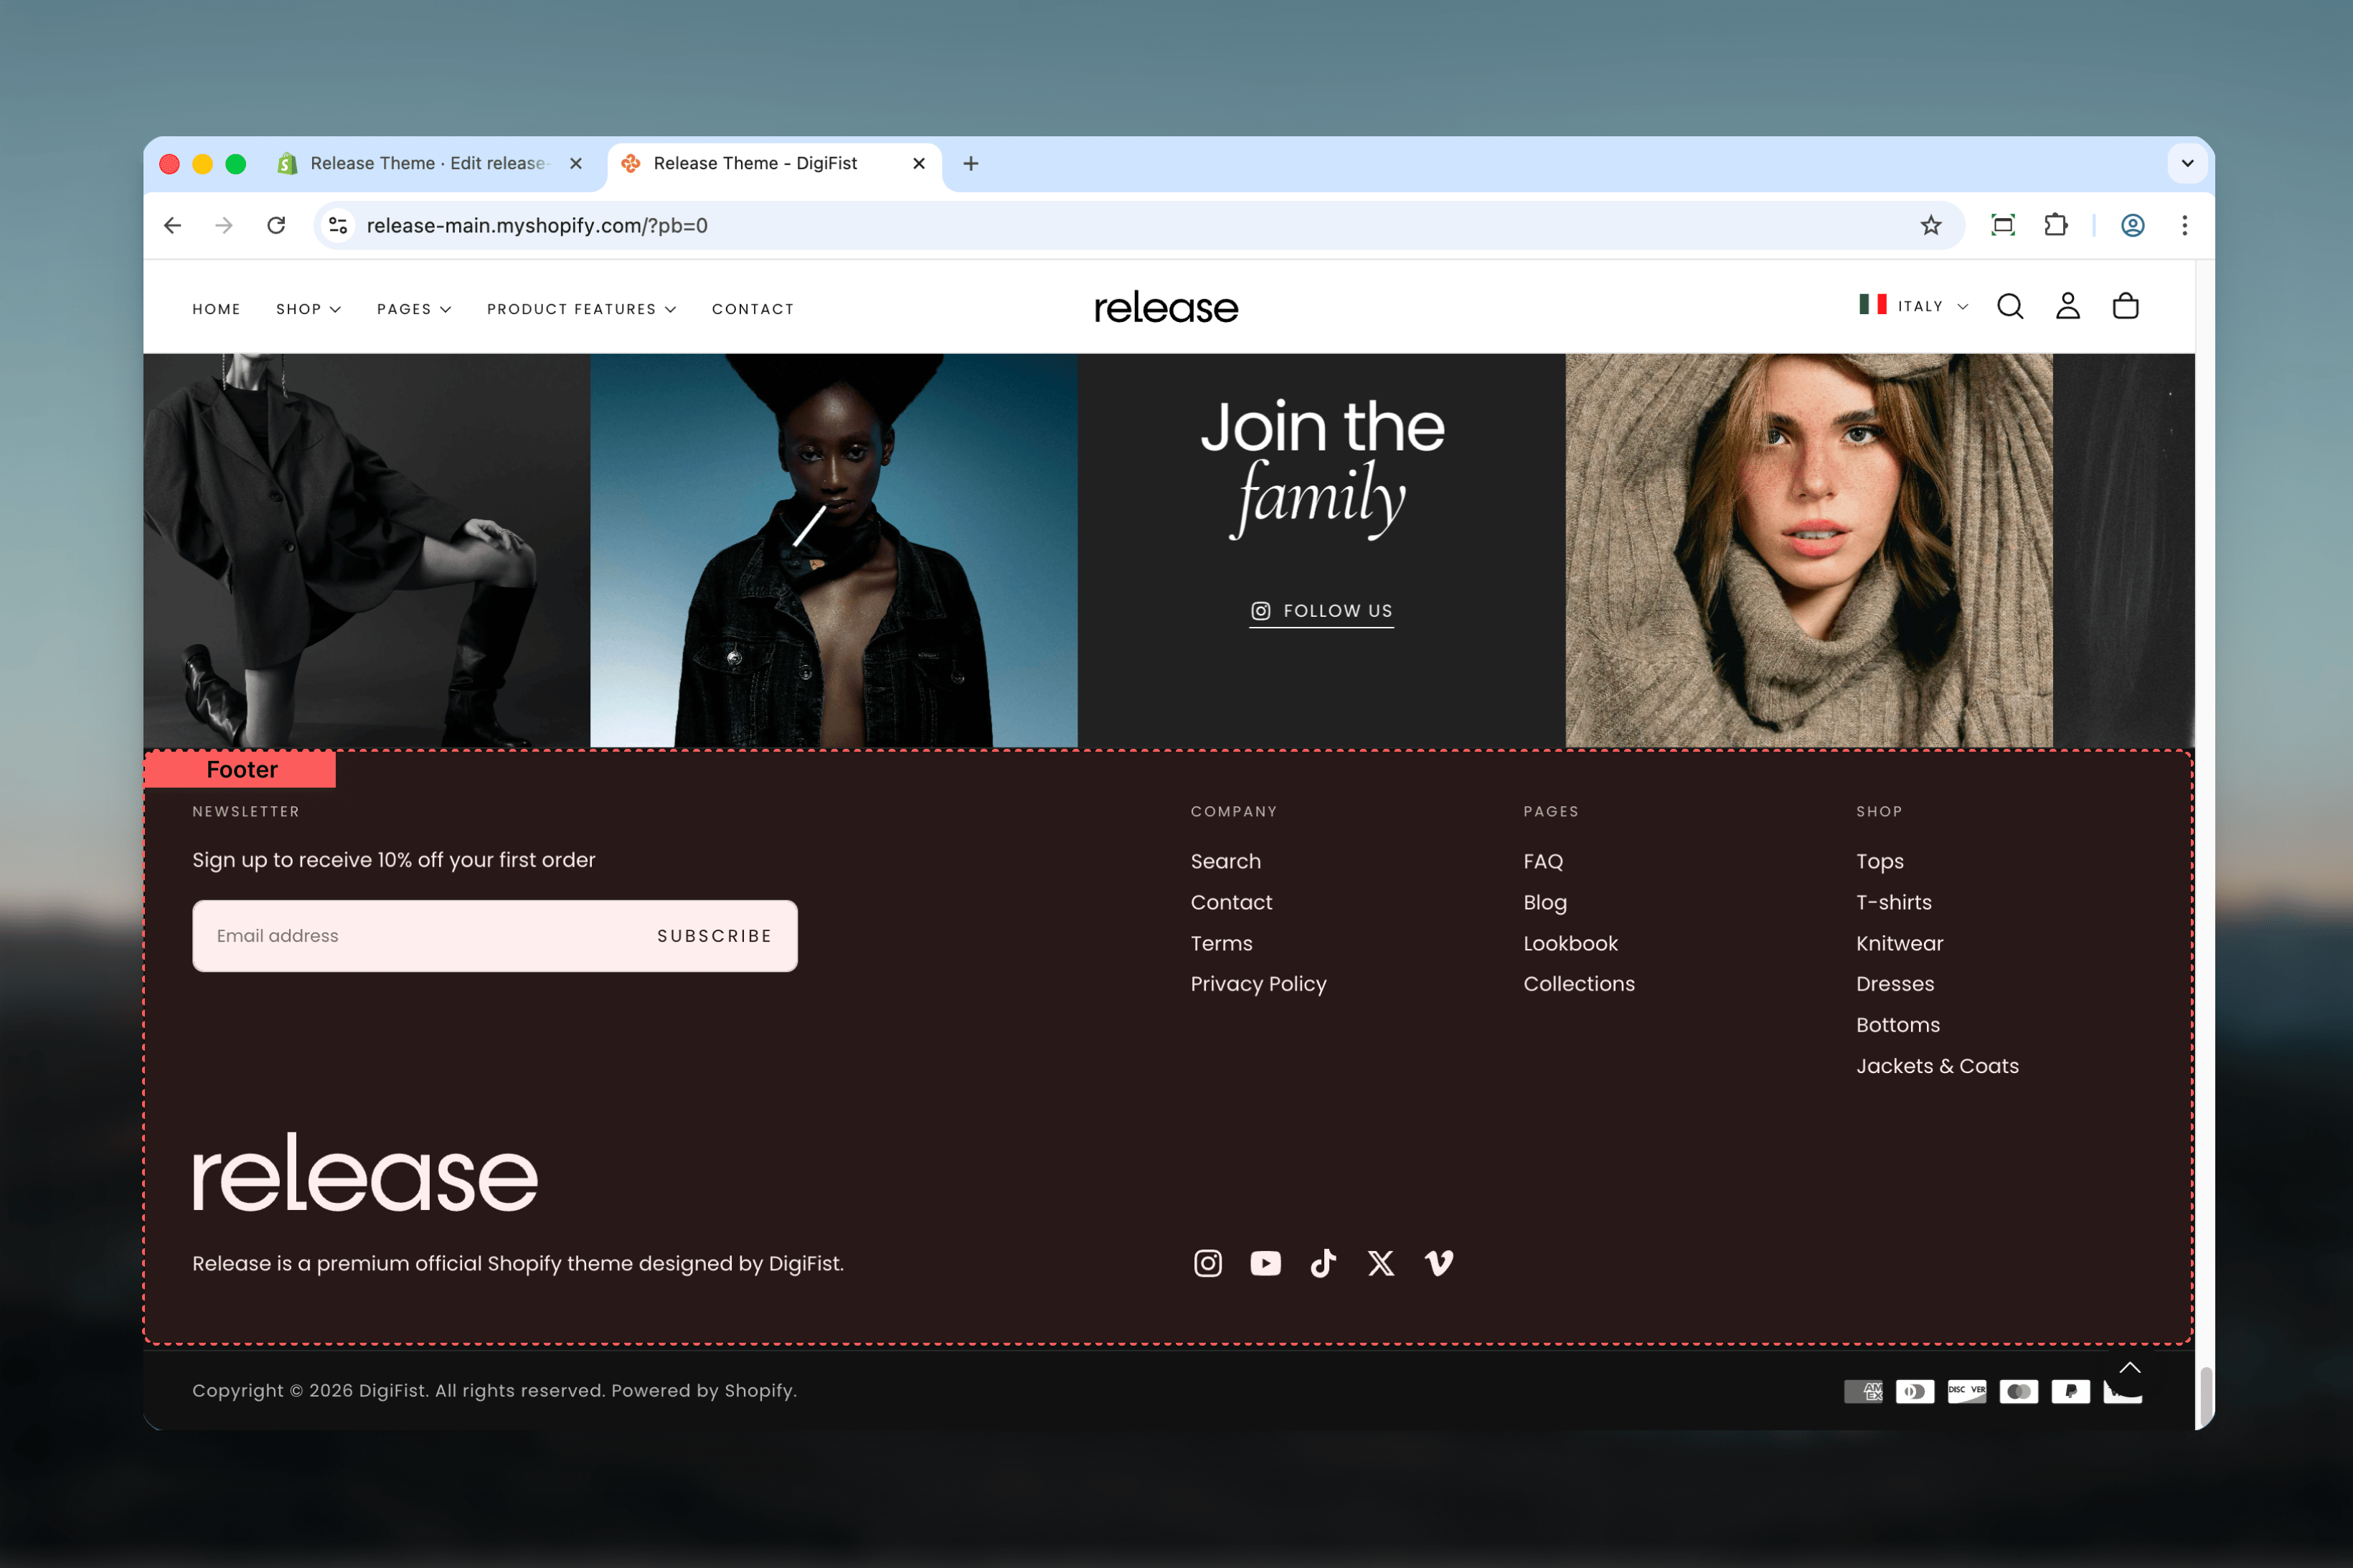Open the account user icon
This screenshot has width=2353, height=1568.
[x=2068, y=306]
